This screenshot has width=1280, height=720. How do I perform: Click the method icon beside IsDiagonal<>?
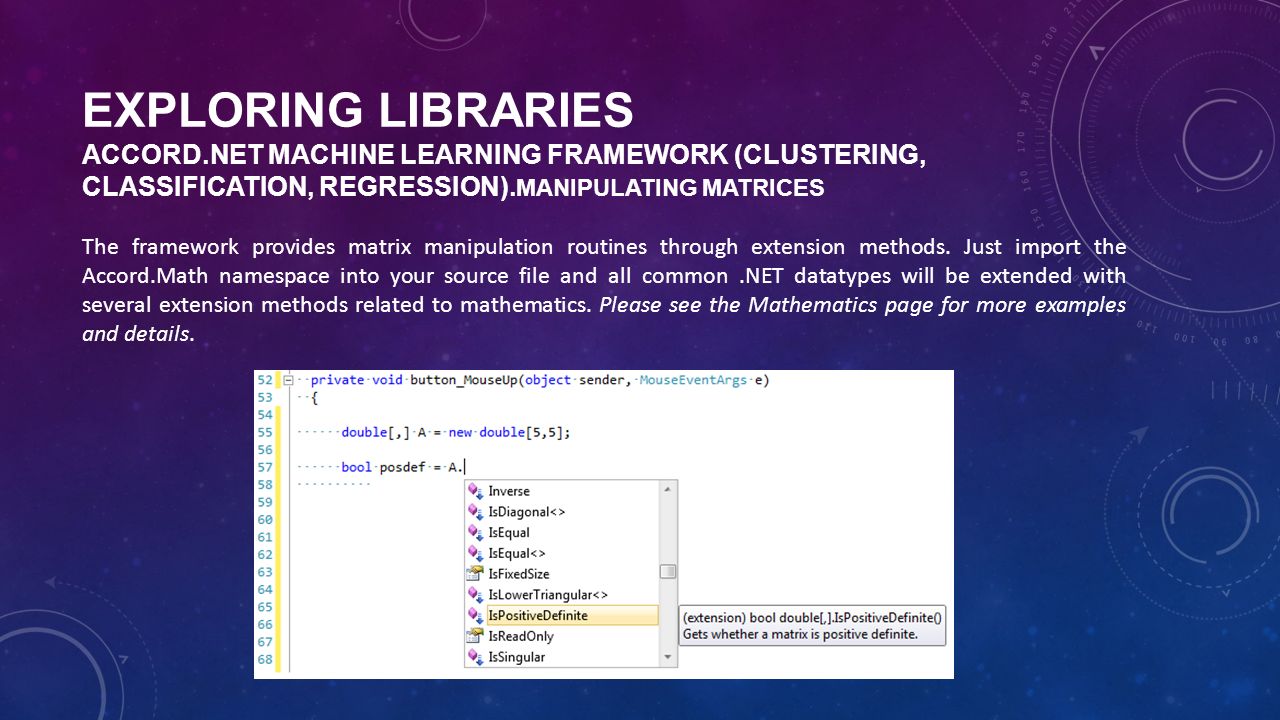[x=476, y=512]
